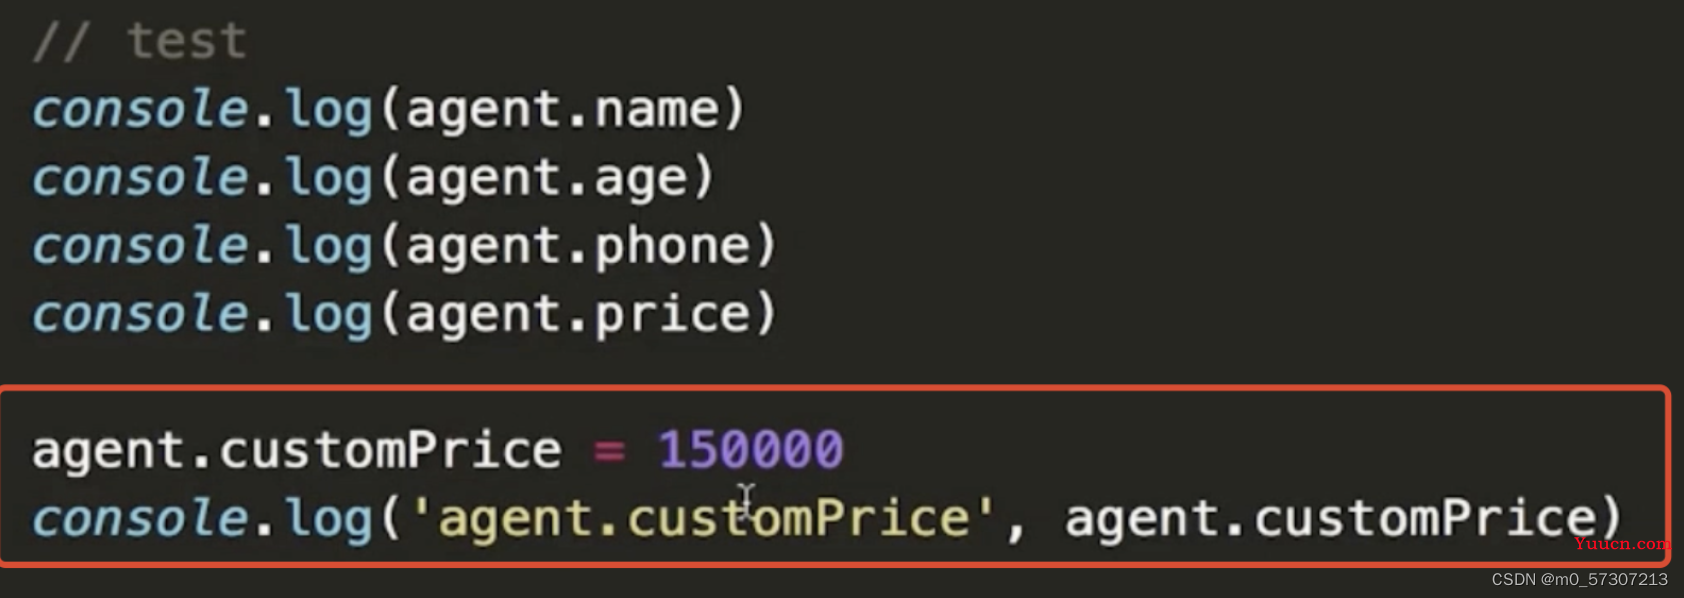Click the '// test' comment line
The height and width of the screenshot is (598, 1684).
point(140,42)
